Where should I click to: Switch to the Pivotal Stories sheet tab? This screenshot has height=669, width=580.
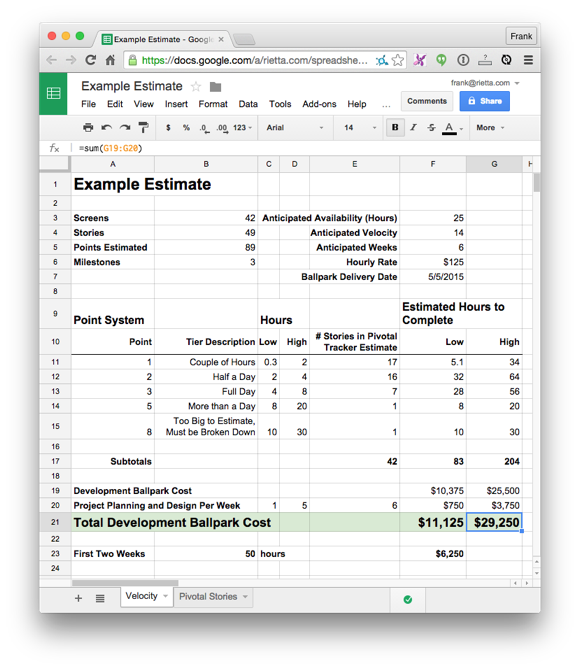[208, 596]
